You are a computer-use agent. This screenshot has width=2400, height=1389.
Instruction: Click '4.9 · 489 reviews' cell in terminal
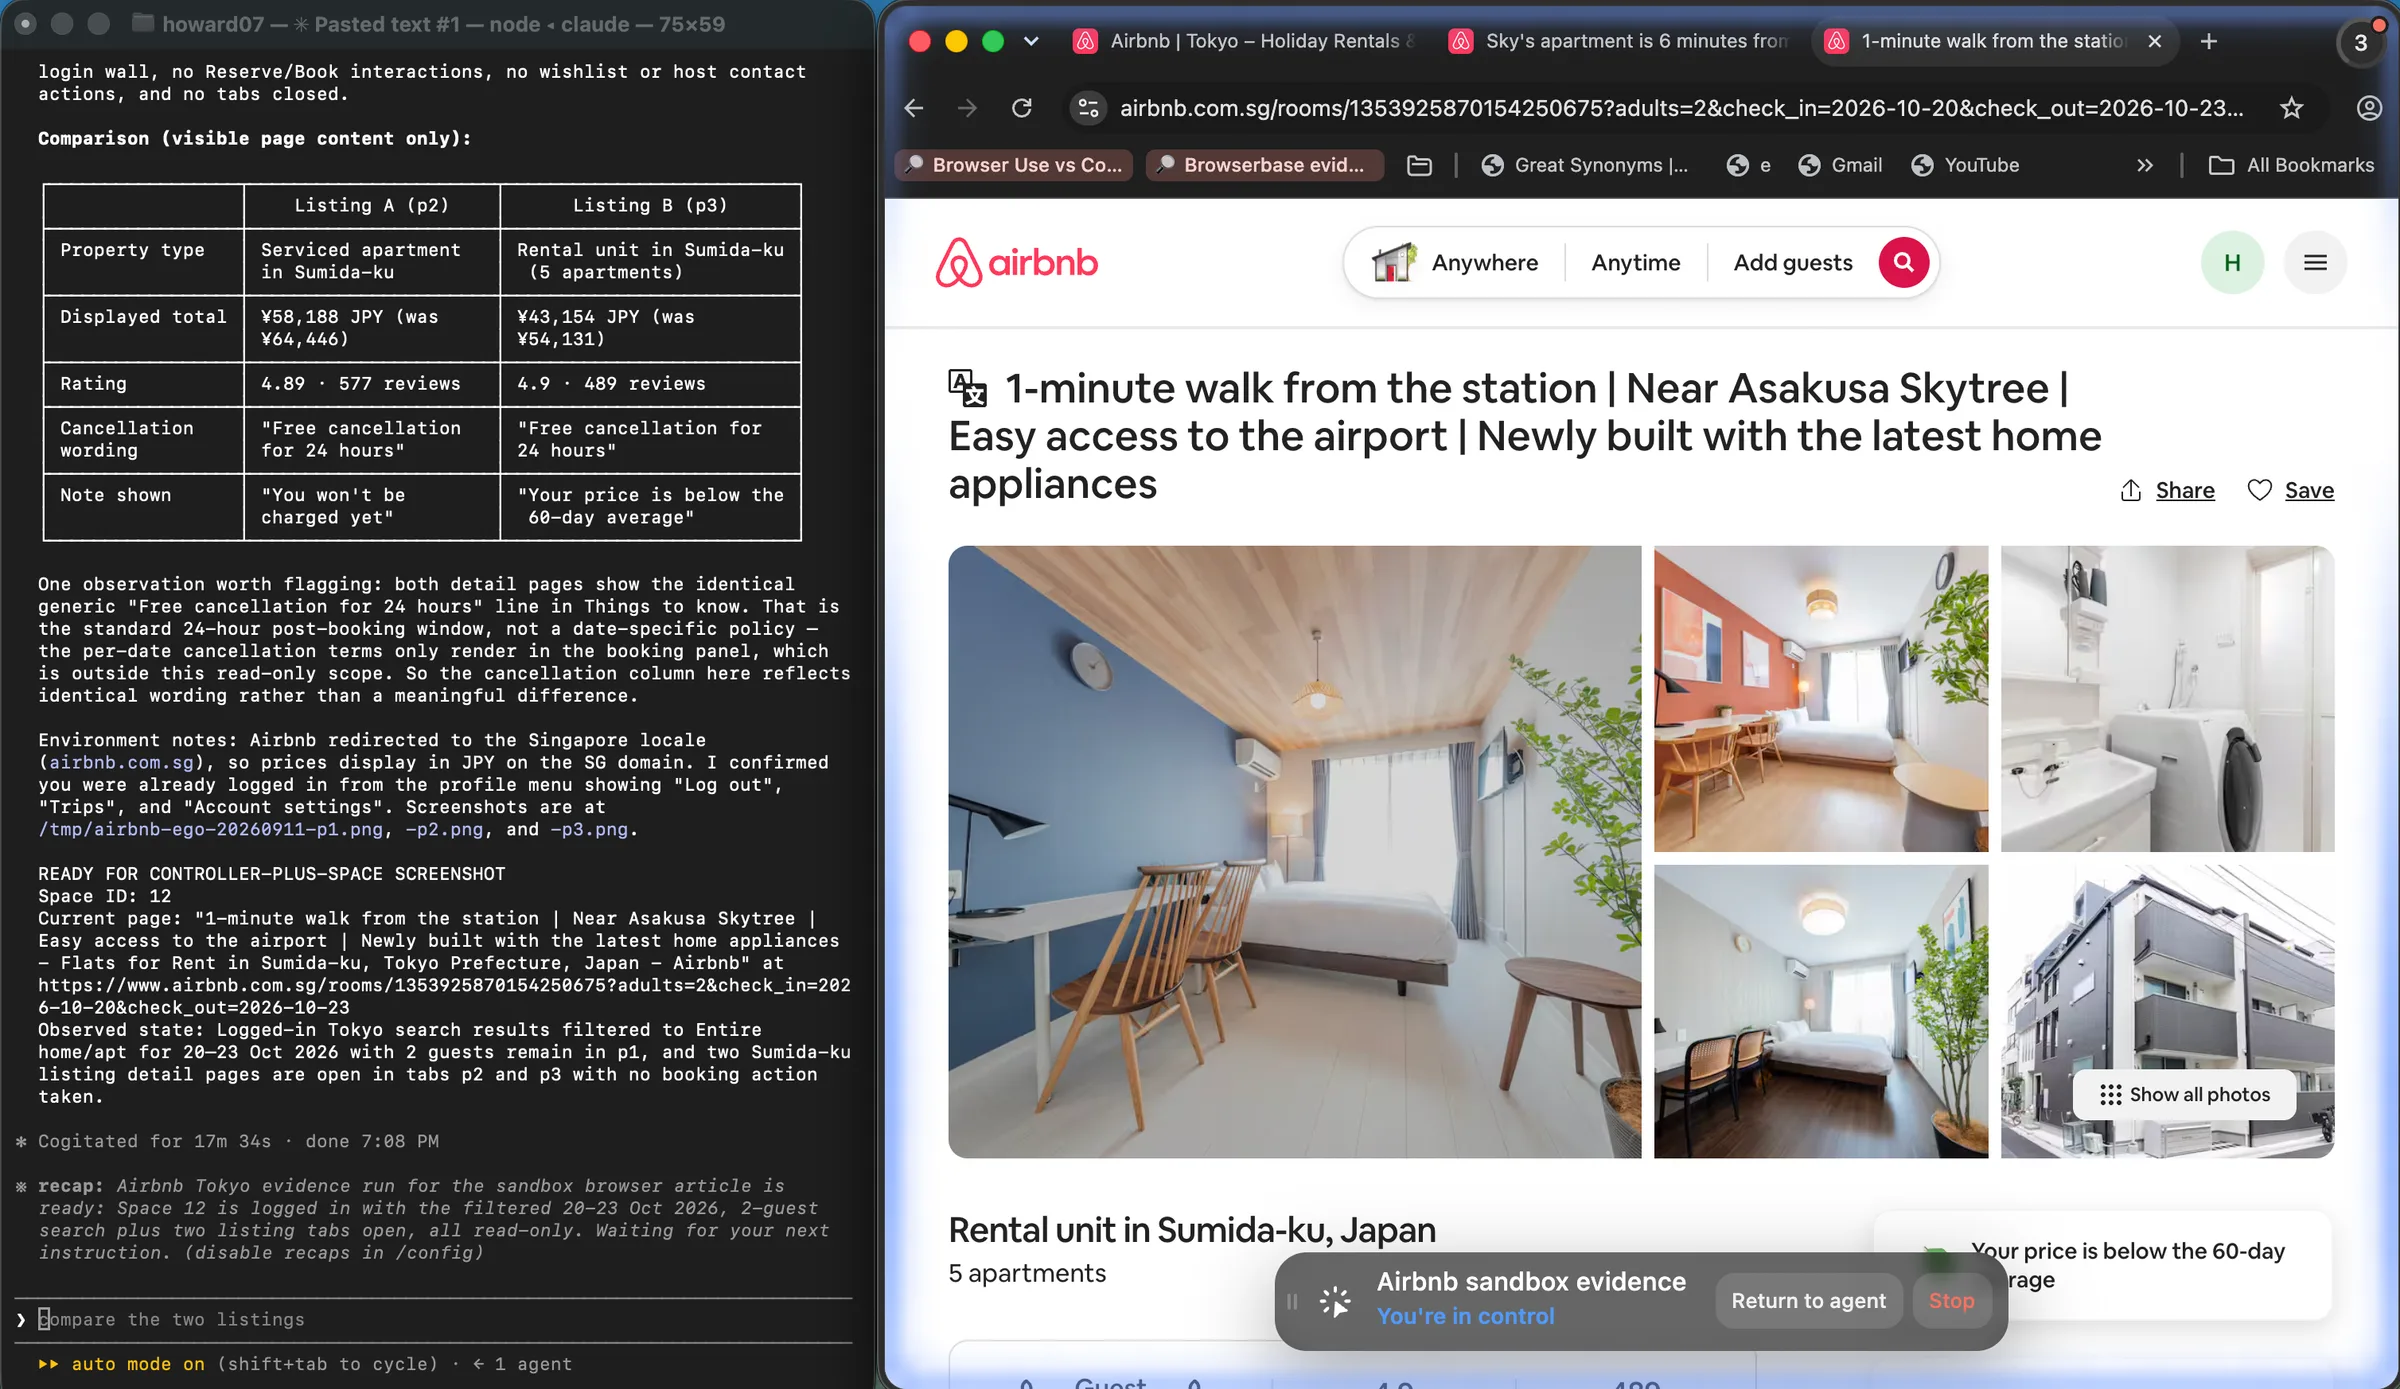click(611, 384)
